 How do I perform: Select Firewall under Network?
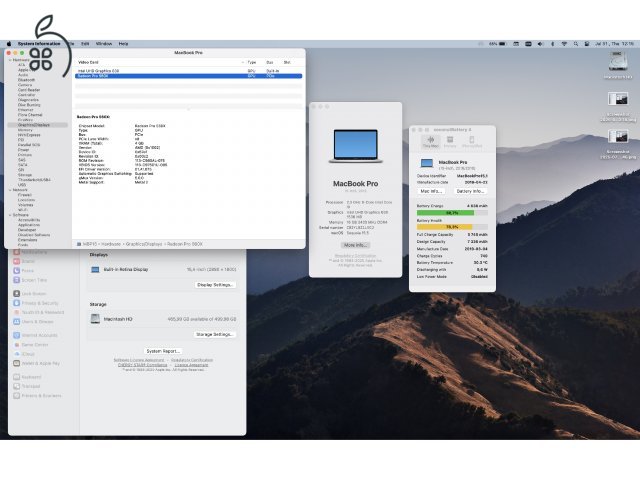25,195
